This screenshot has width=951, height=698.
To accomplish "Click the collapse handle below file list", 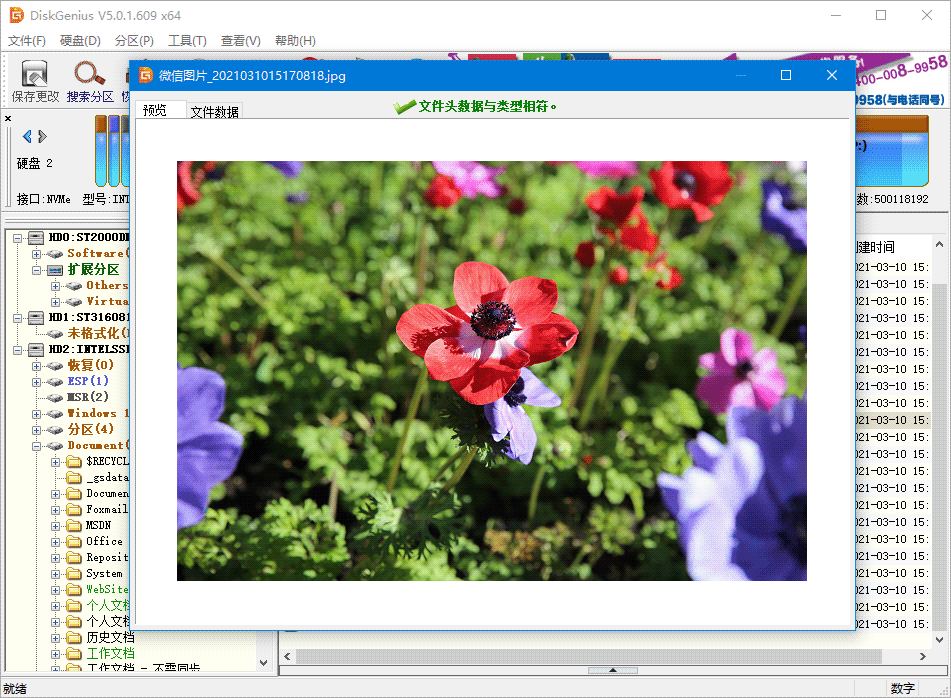I will pyautogui.click(x=613, y=670).
